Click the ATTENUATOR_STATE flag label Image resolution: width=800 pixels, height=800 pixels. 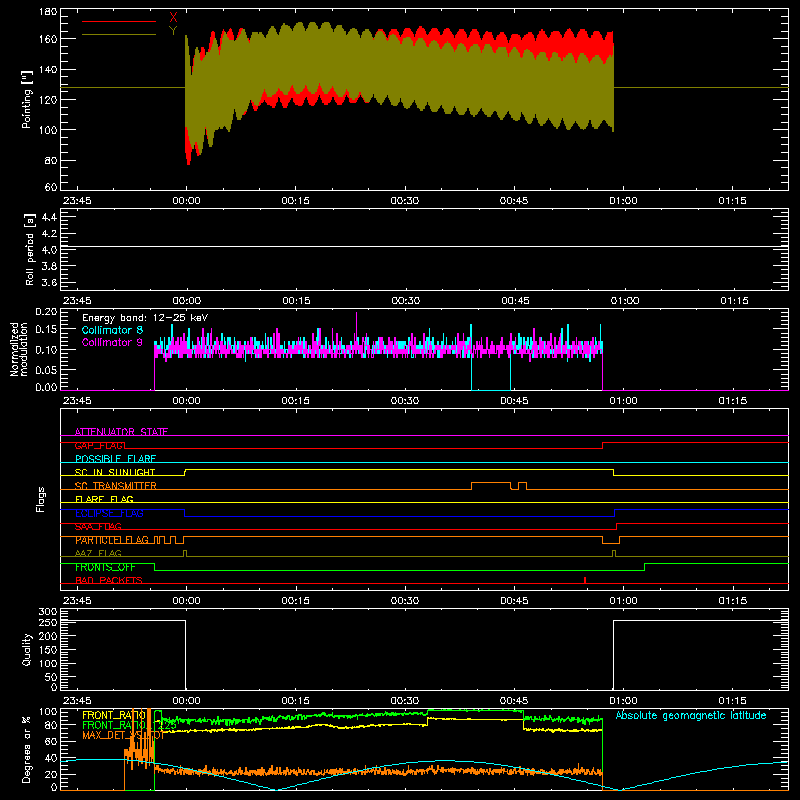[x=121, y=432]
